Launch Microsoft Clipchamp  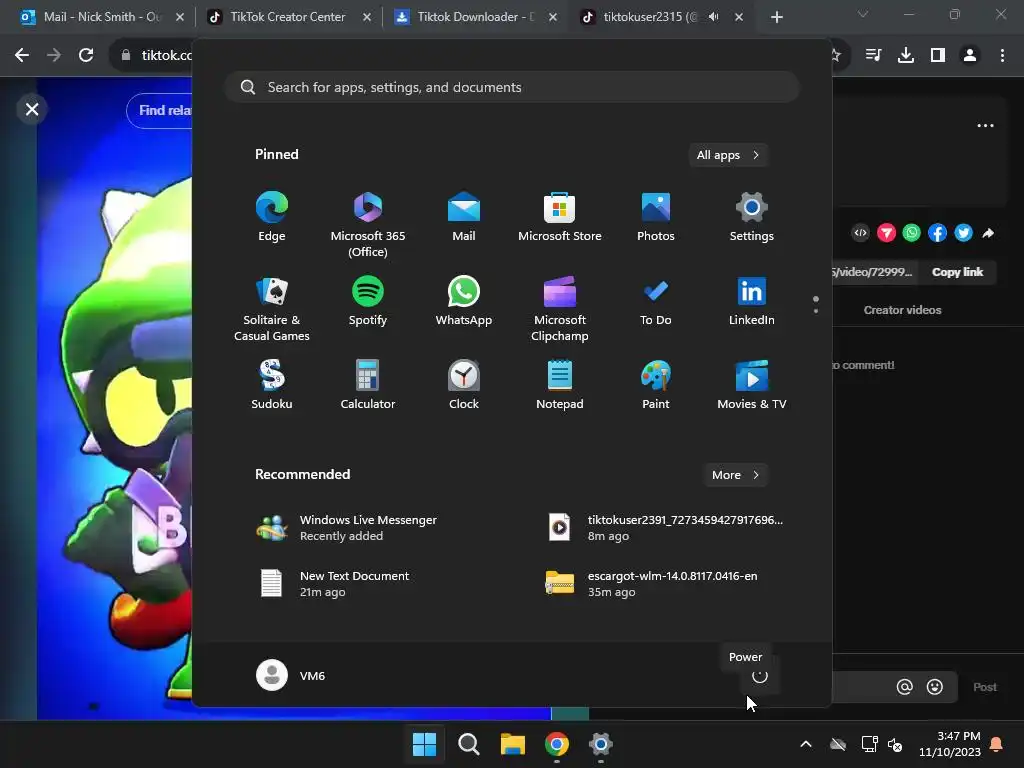pos(560,310)
